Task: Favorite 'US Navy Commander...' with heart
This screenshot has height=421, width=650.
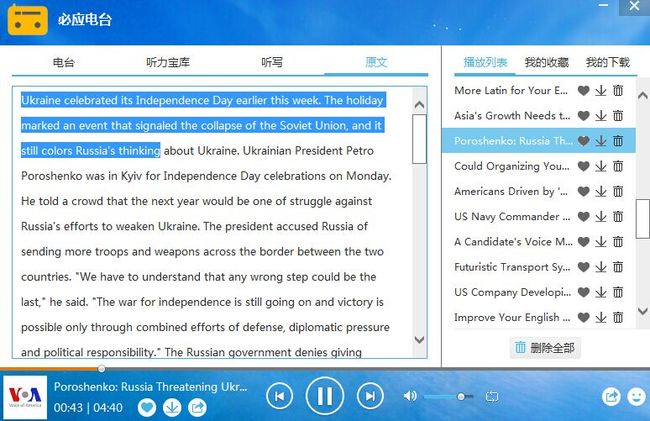Action: (x=583, y=216)
